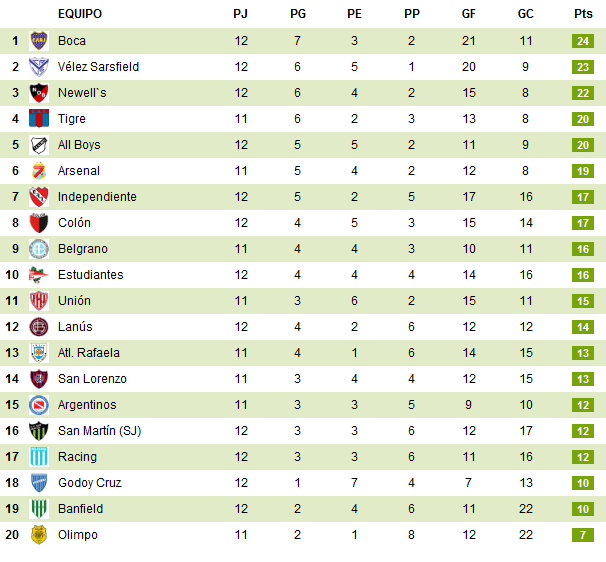606x562 pixels.
Task: Click the Olimpo team crest icon
Action: [x=40, y=535]
